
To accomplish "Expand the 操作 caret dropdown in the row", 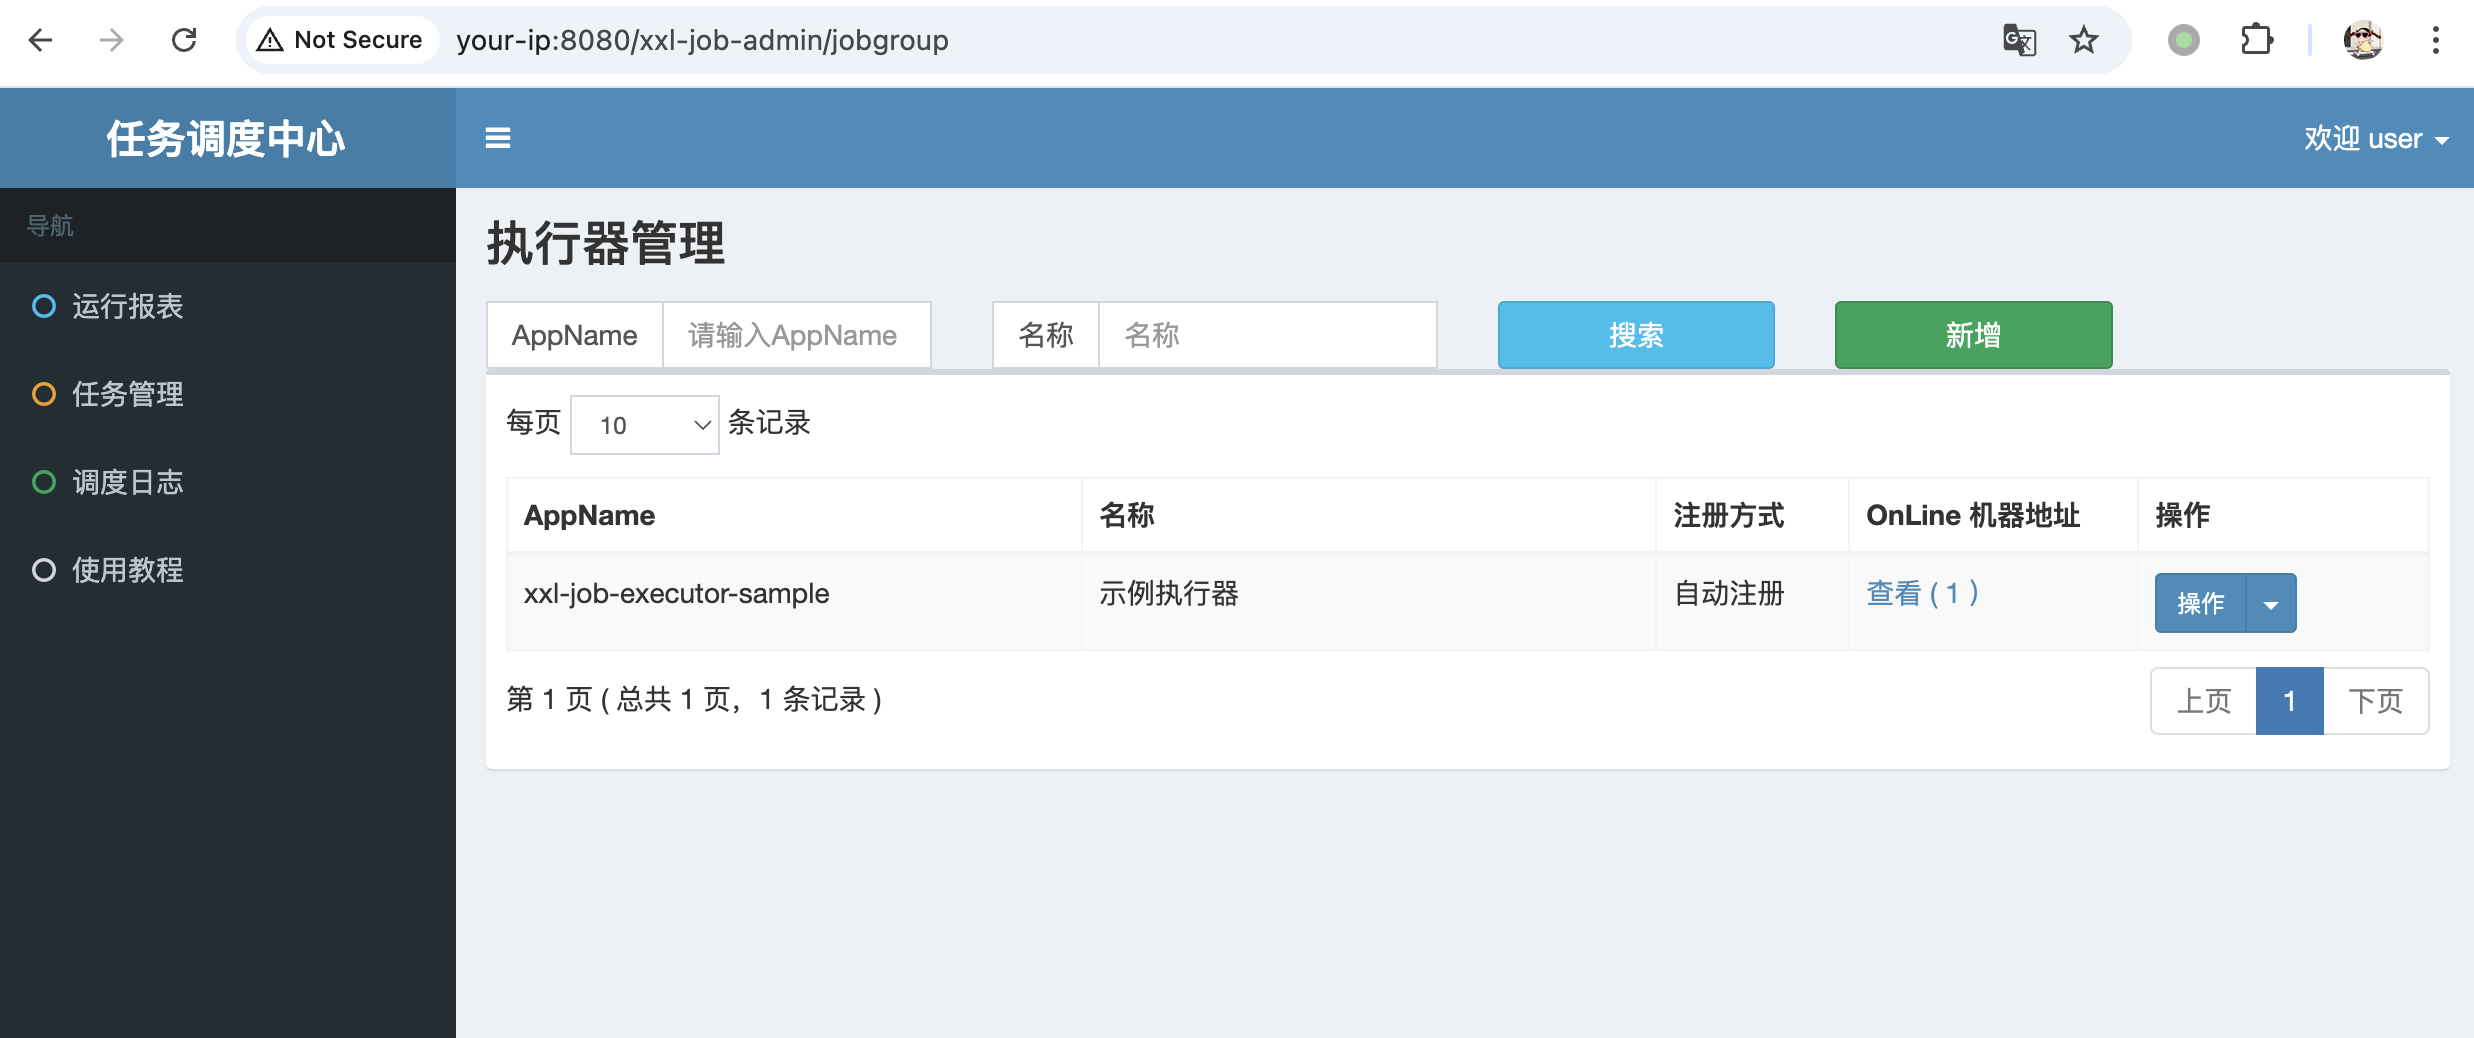I will (2271, 604).
